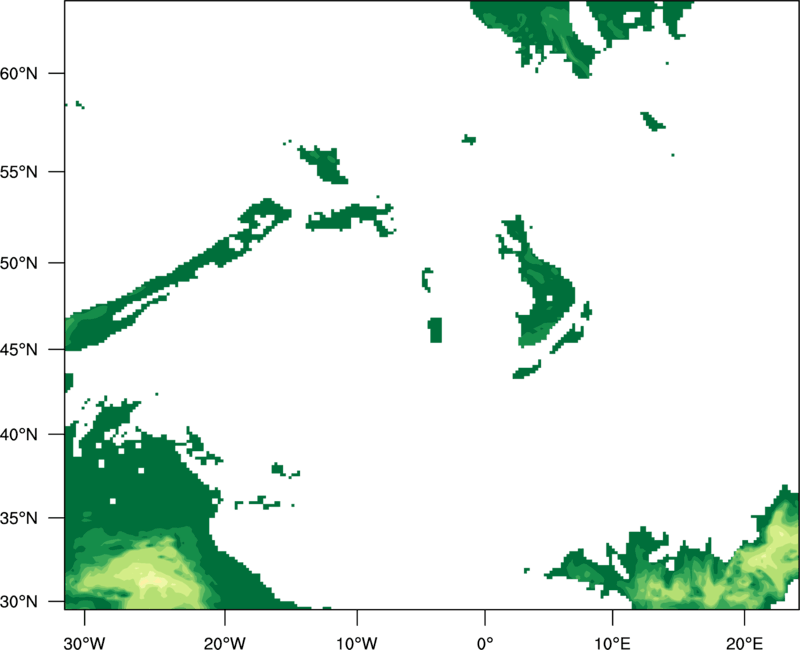This screenshot has height=650, width=800.
Task: Click the 30°N latitude label
Action: [x=19, y=602]
